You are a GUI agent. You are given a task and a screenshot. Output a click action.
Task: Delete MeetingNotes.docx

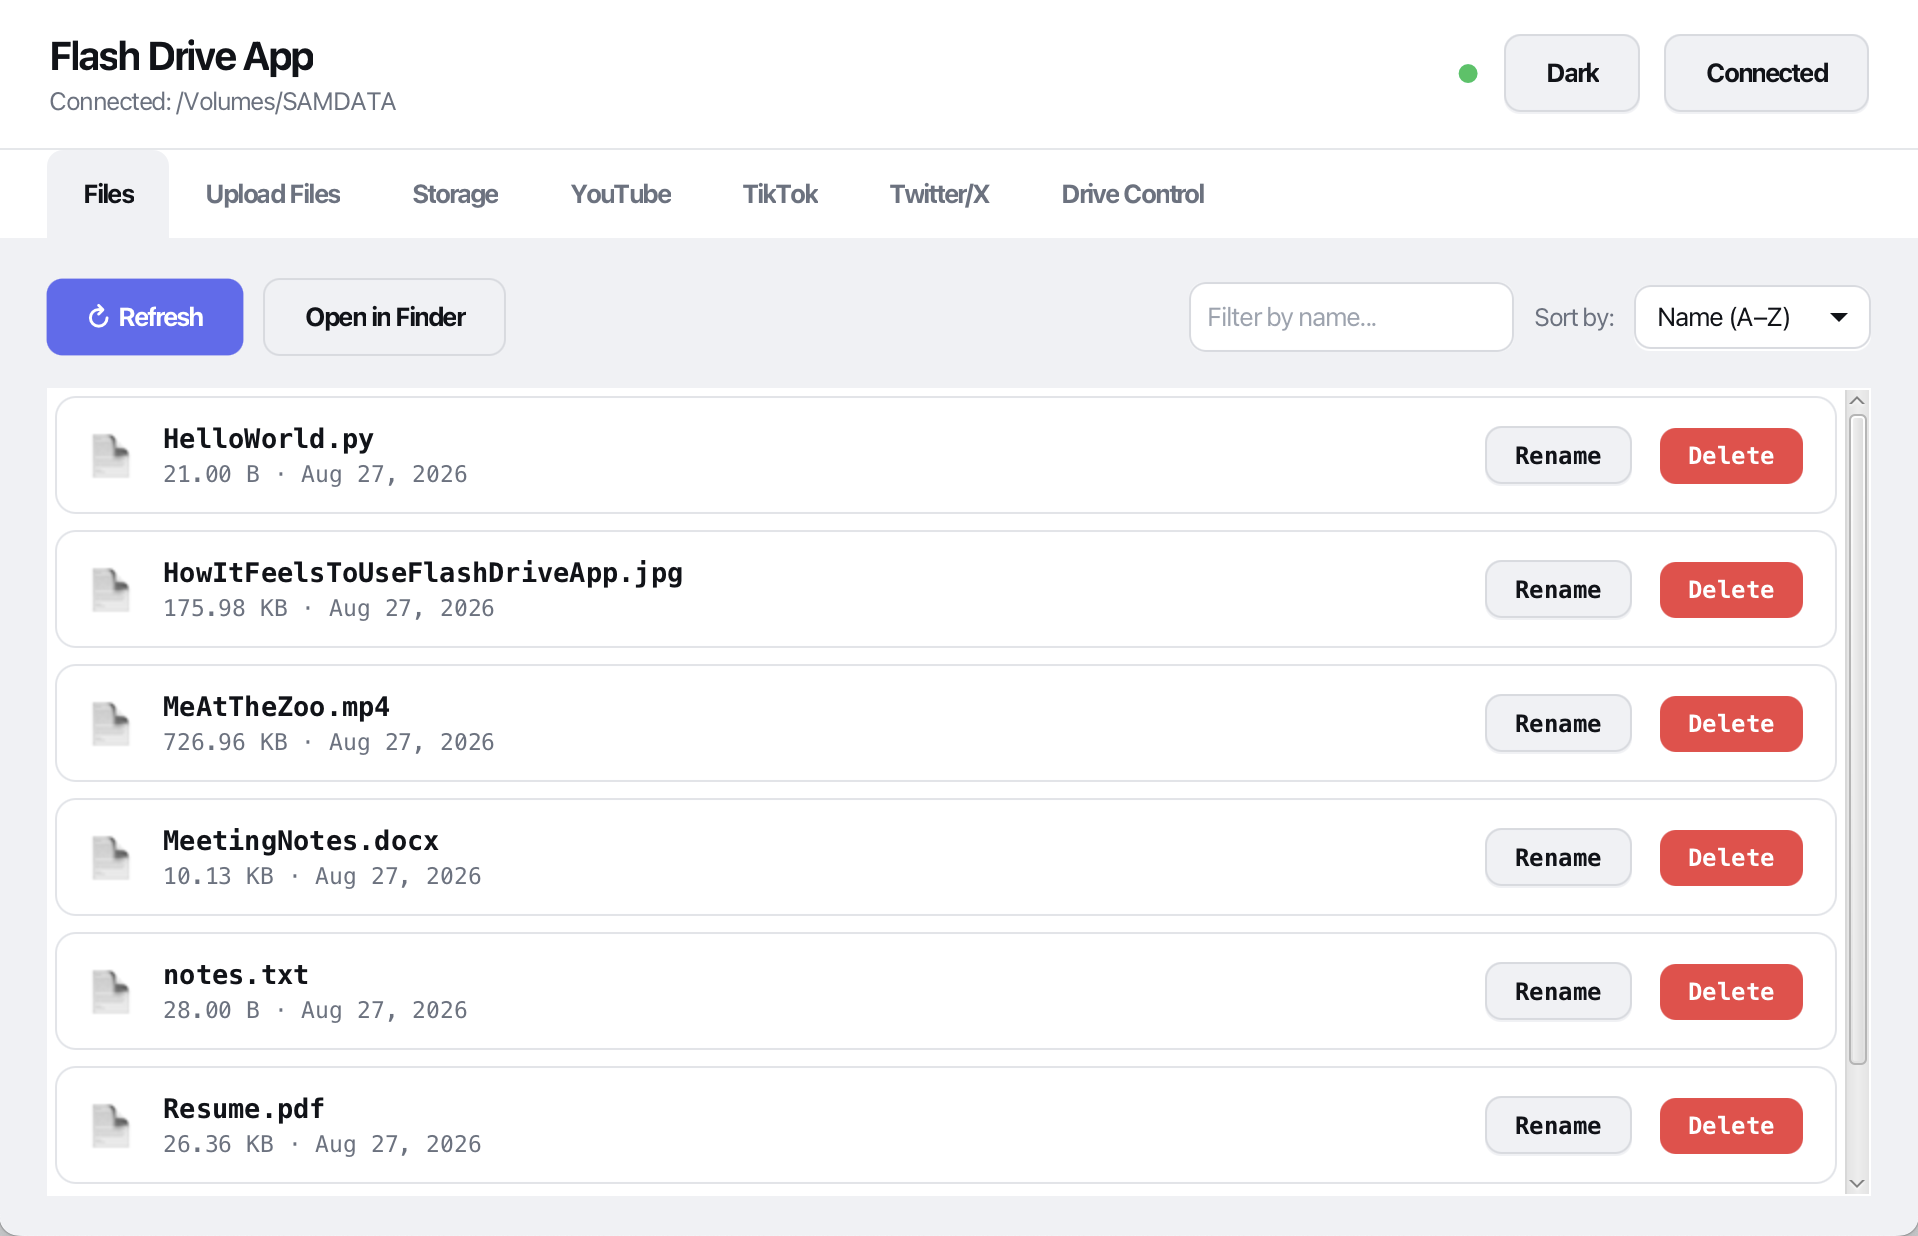[x=1731, y=858]
